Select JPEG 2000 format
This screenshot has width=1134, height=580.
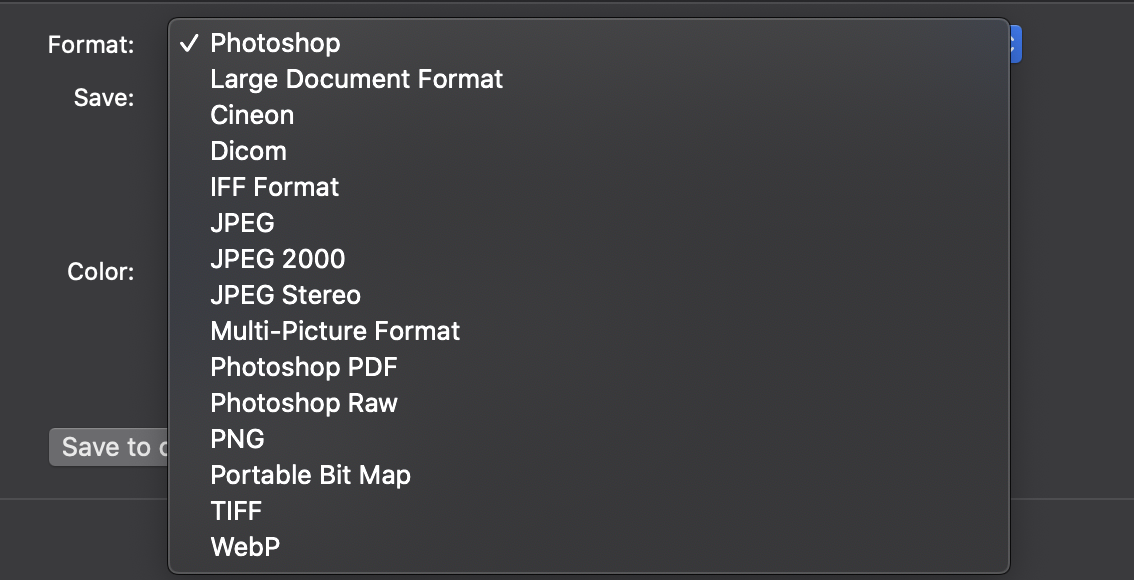coord(277,259)
